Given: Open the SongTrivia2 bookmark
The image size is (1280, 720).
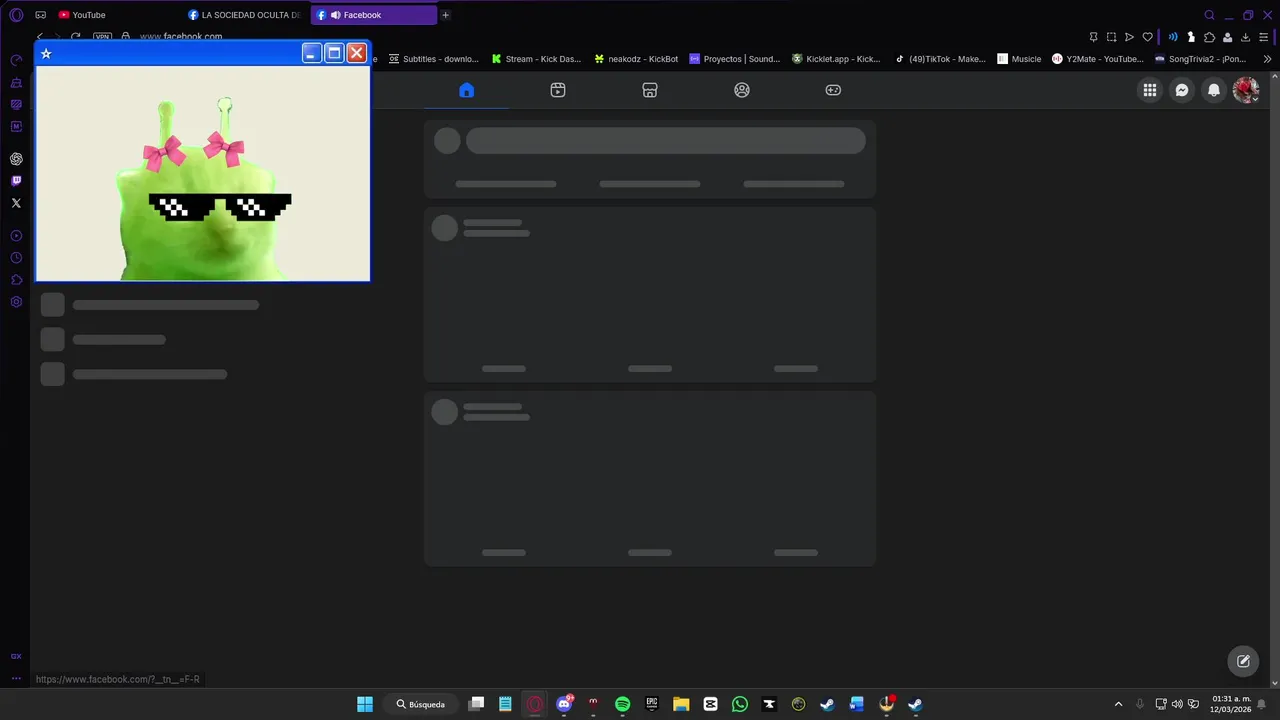Looking at the screenshot, I should coord(1200,59).
